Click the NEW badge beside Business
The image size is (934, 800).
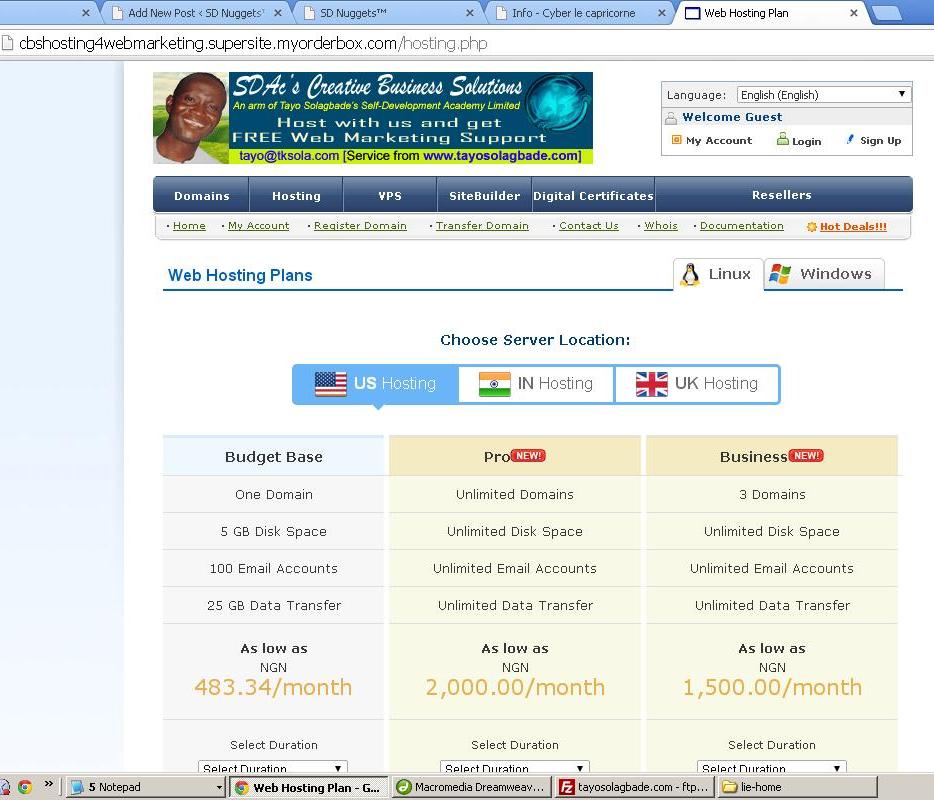pos(807,456)
